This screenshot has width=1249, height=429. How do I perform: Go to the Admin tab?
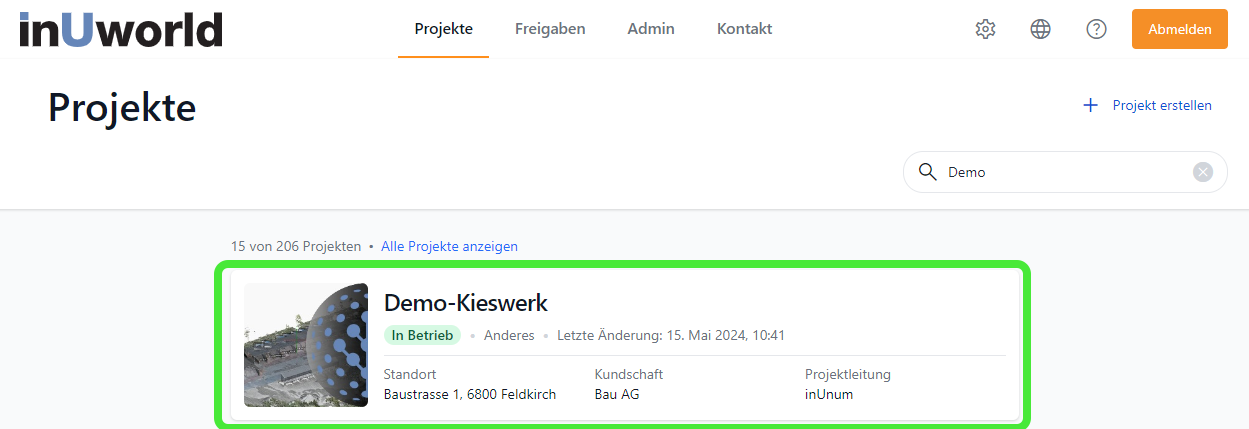pos(651,29)
